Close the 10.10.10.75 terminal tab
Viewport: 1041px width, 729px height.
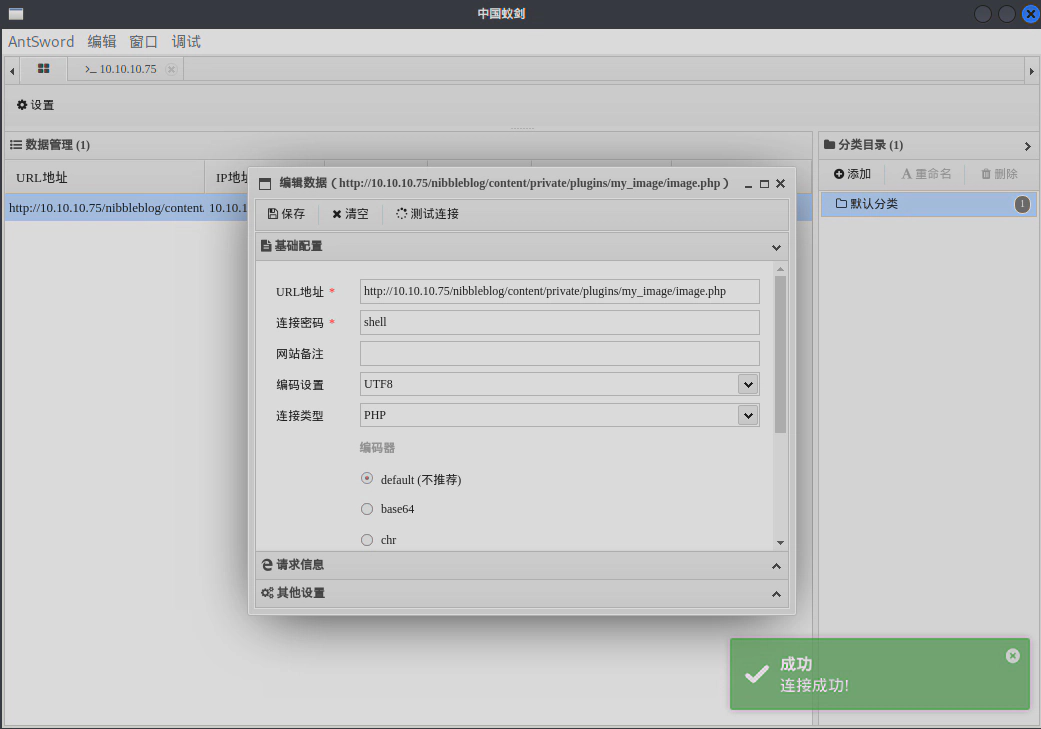pyautogui.click(x=171, y=69)
